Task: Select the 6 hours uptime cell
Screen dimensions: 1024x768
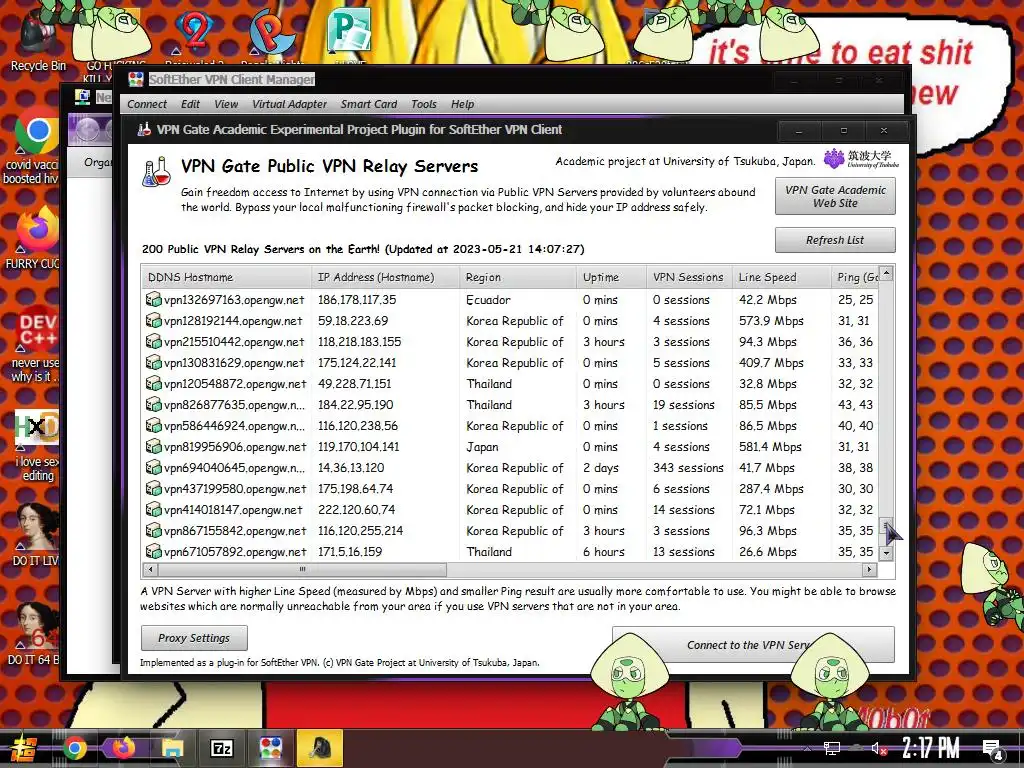Action: (604, 552)
